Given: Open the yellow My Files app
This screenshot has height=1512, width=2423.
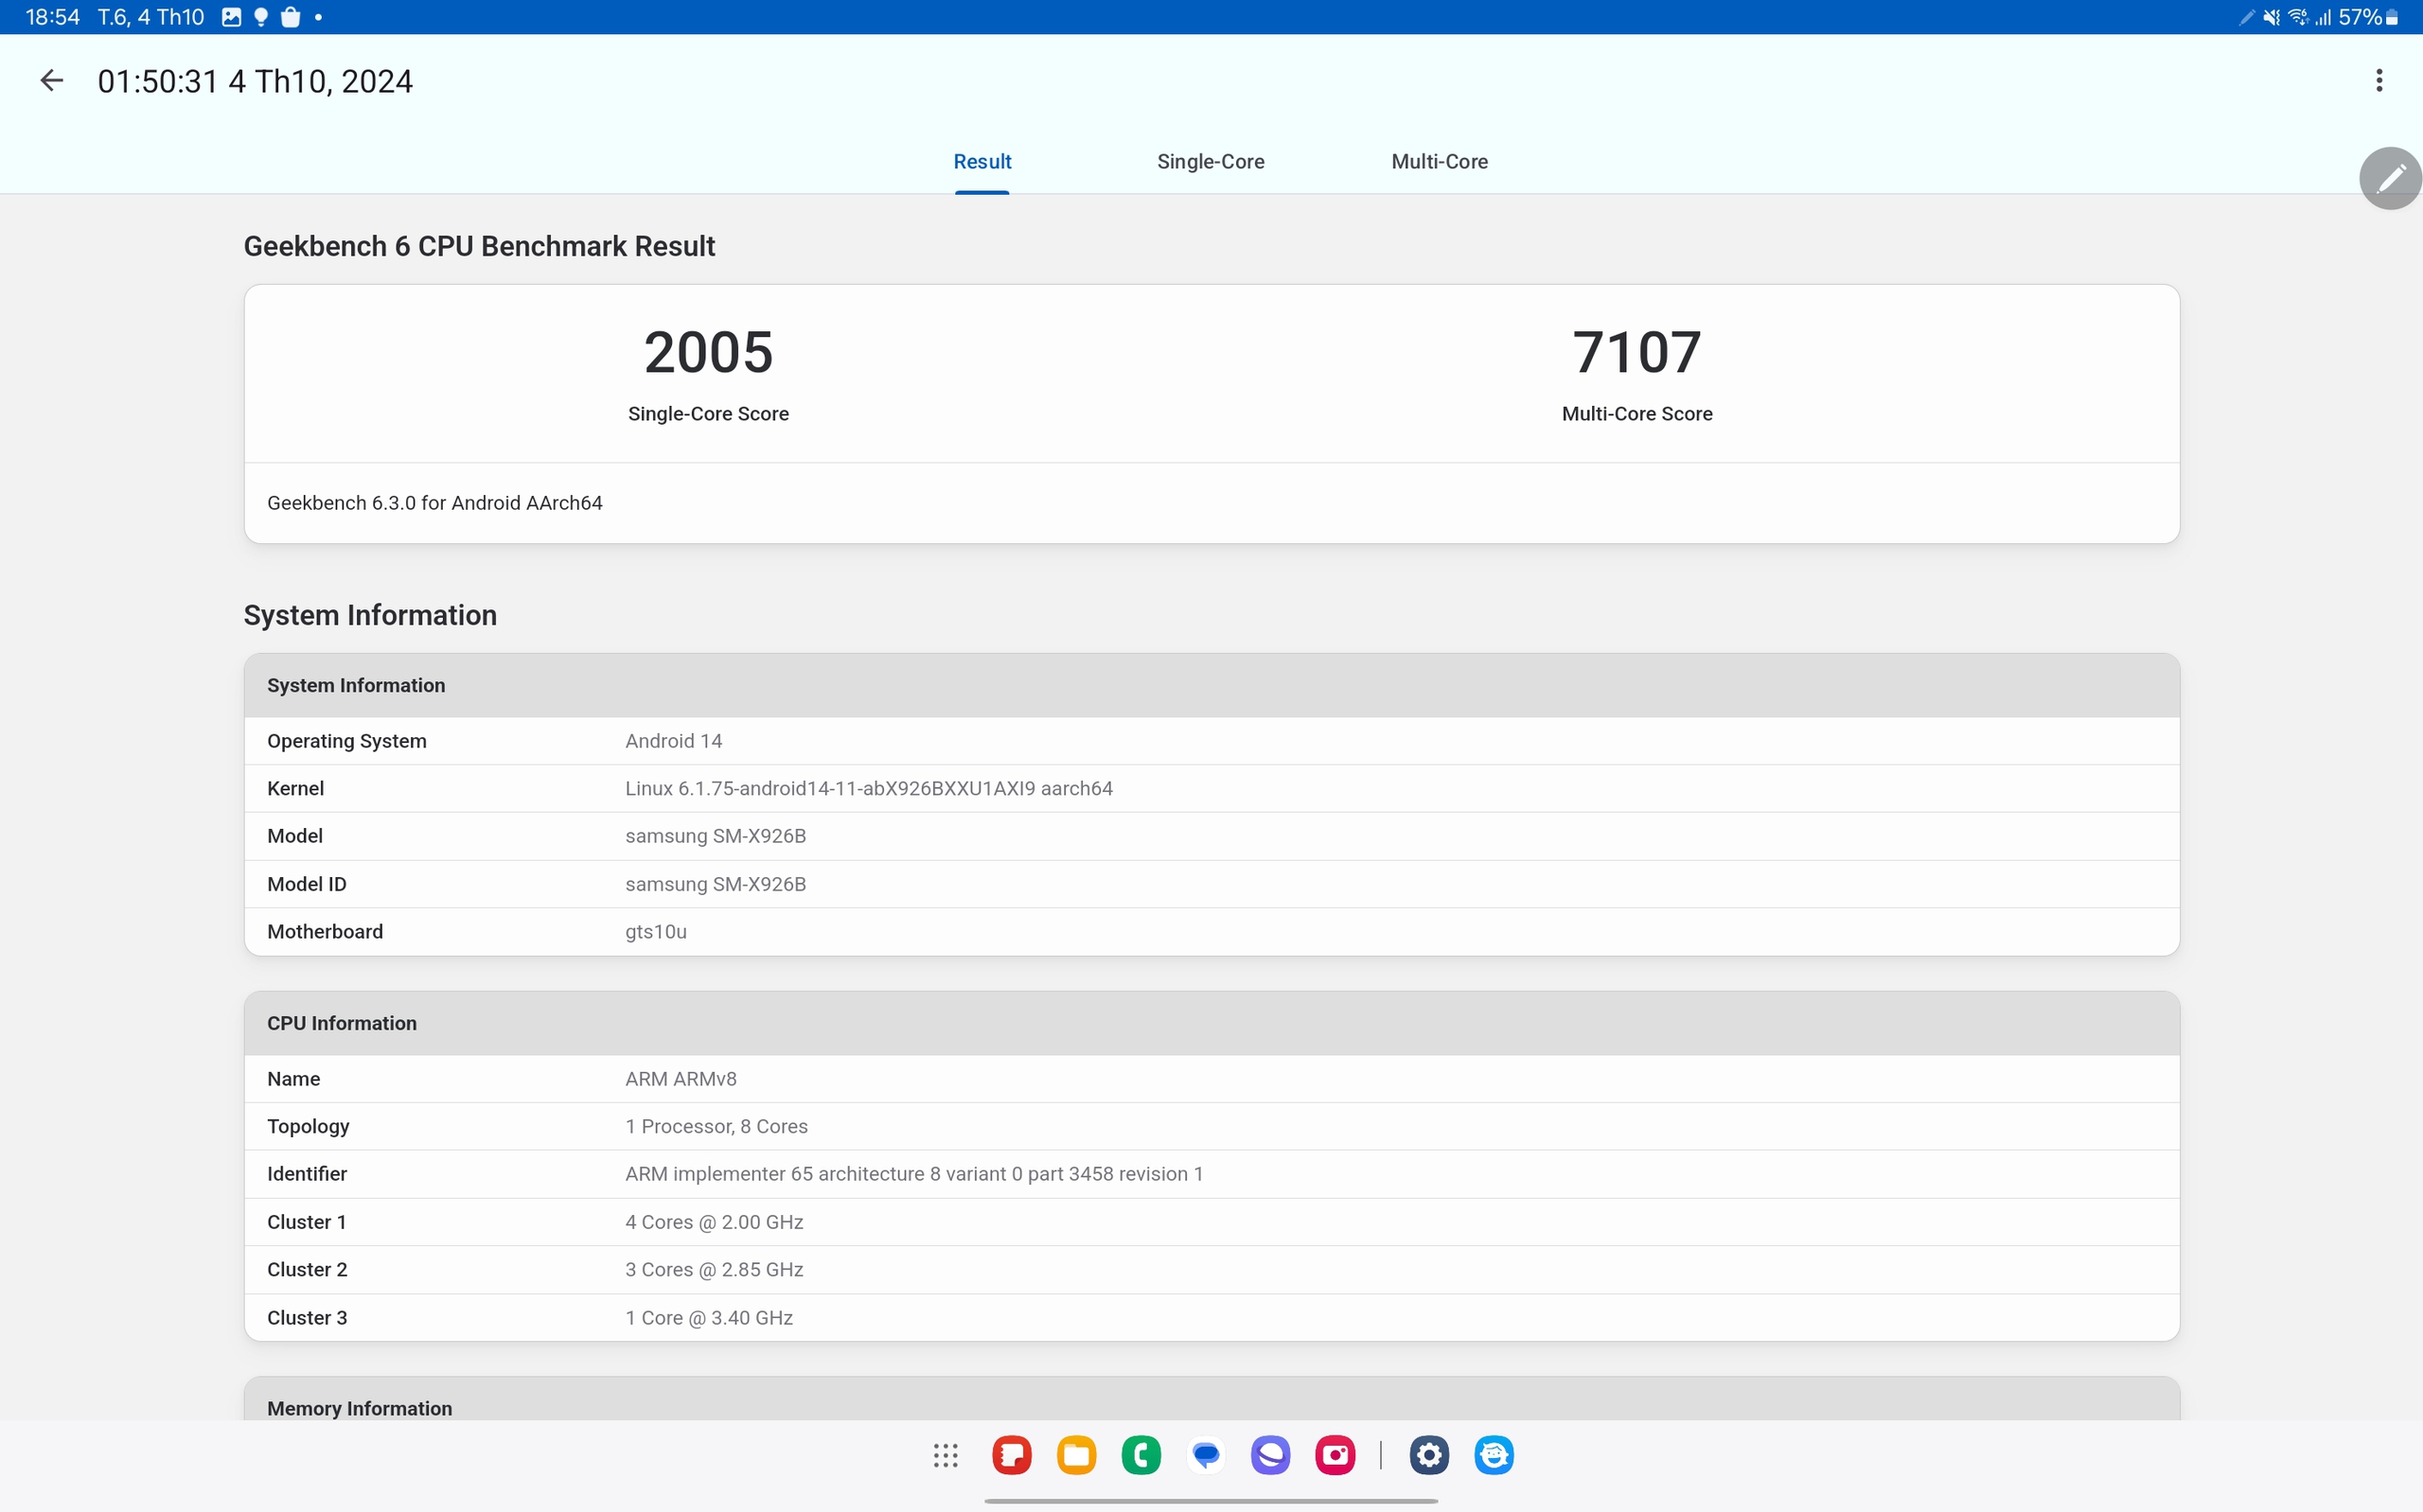Looking at the screenshot, I should 1076,1455.
